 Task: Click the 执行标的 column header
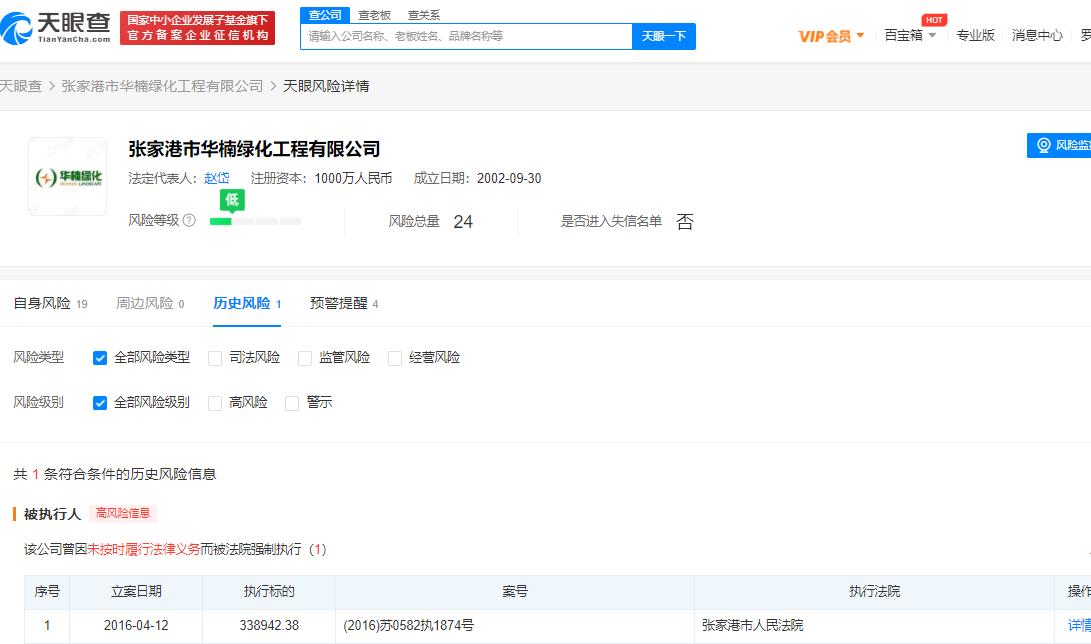(x=269, y=591)
